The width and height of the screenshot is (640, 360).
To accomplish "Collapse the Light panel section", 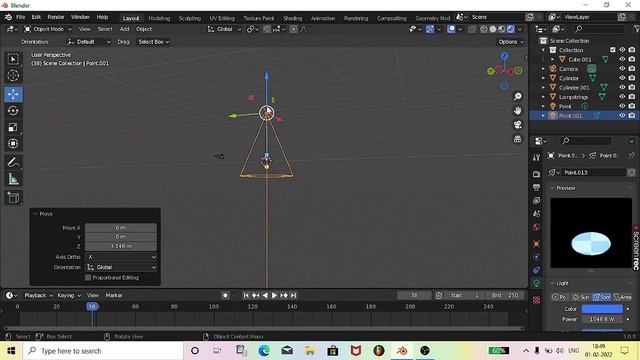I will click(x=553, y=283).
